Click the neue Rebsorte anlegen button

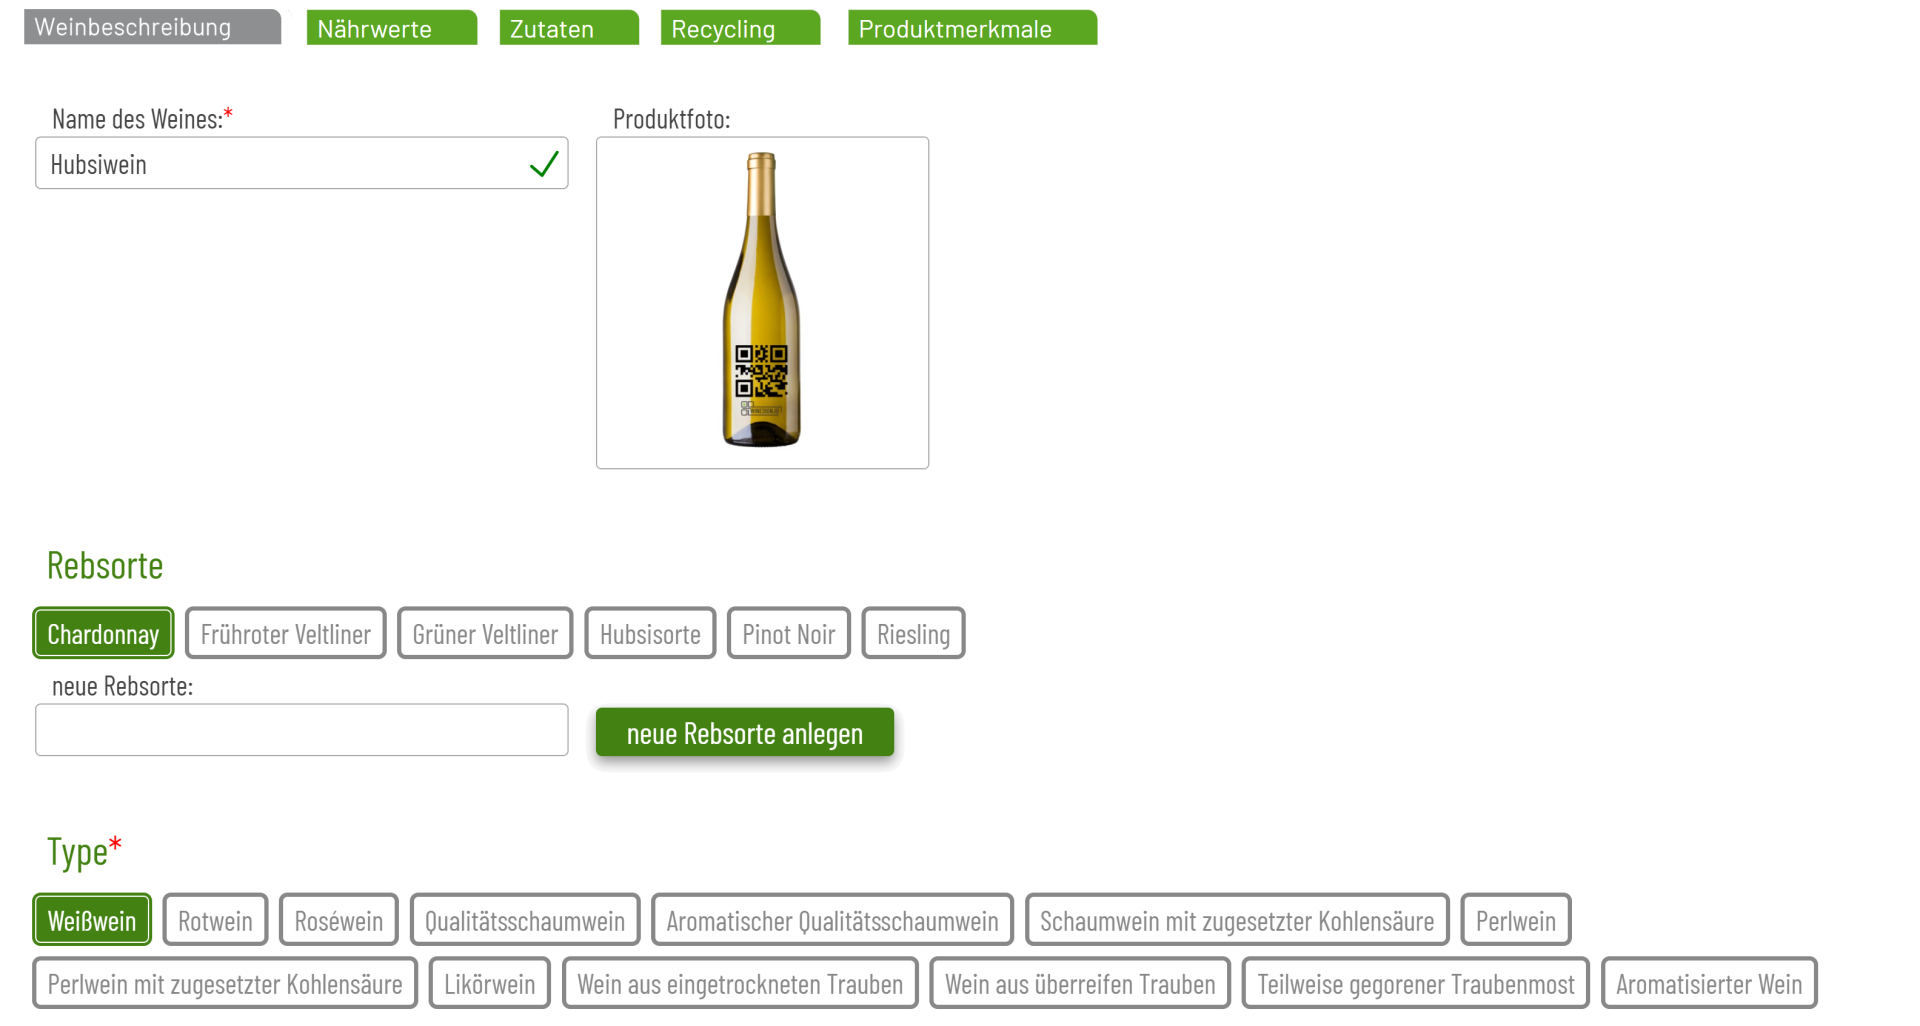(744, 733)
